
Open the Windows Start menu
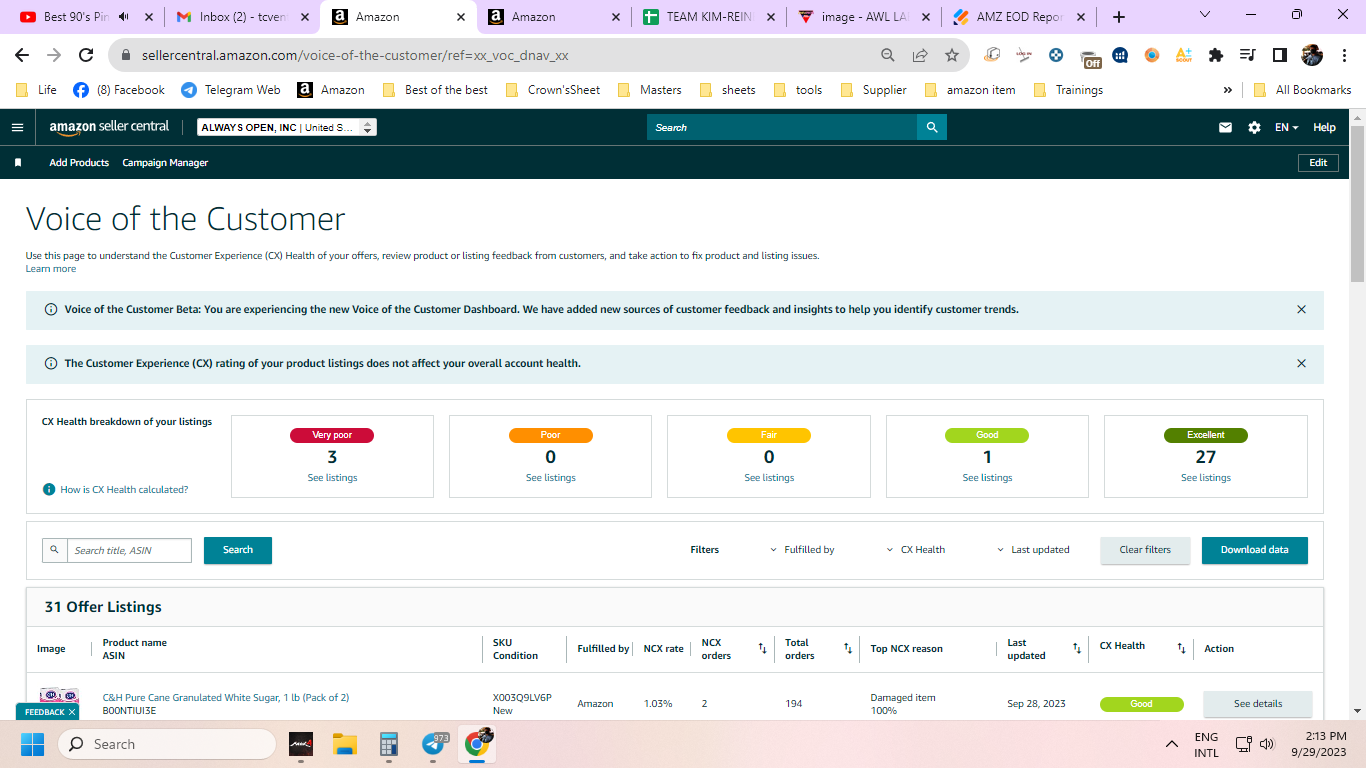coord(33,744)
